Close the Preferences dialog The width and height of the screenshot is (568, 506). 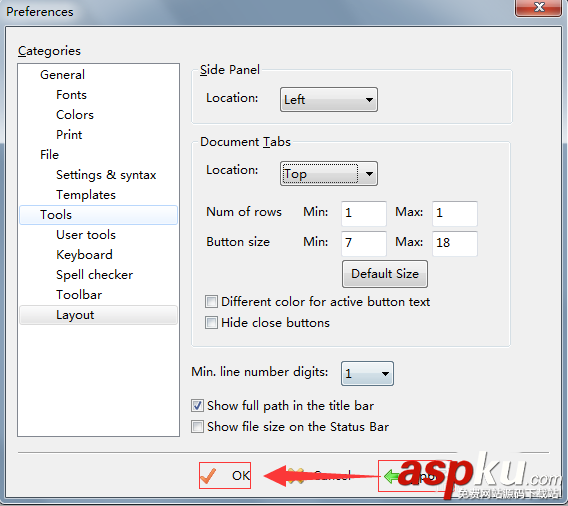pos(539,7)
